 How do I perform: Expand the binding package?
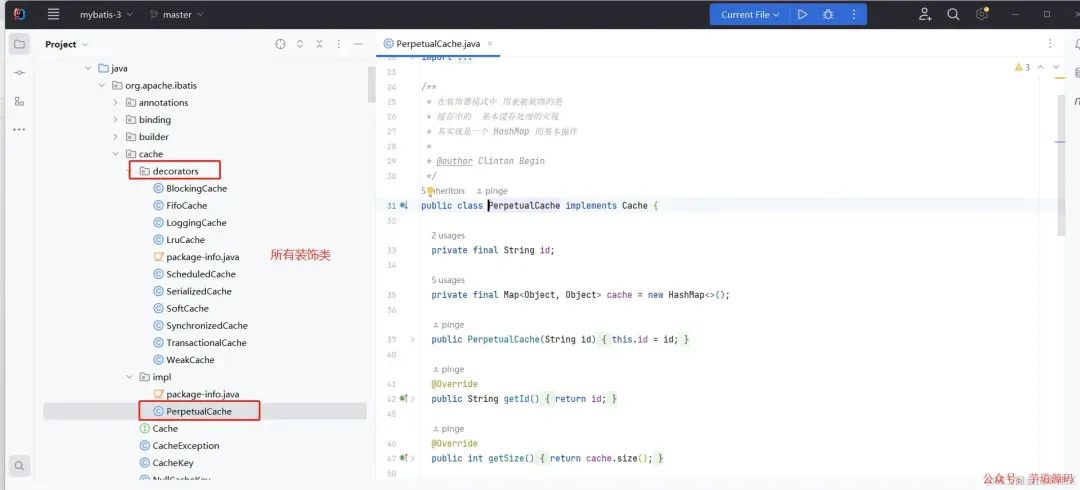coord(116,120)
